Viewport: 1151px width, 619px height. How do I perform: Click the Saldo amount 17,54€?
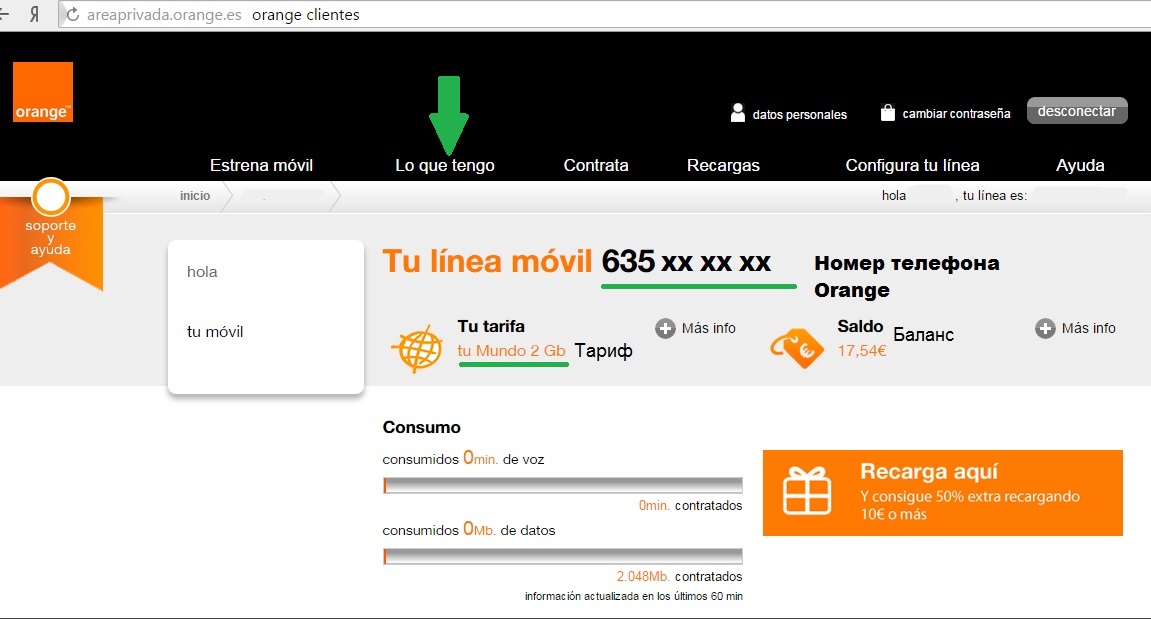862,351
